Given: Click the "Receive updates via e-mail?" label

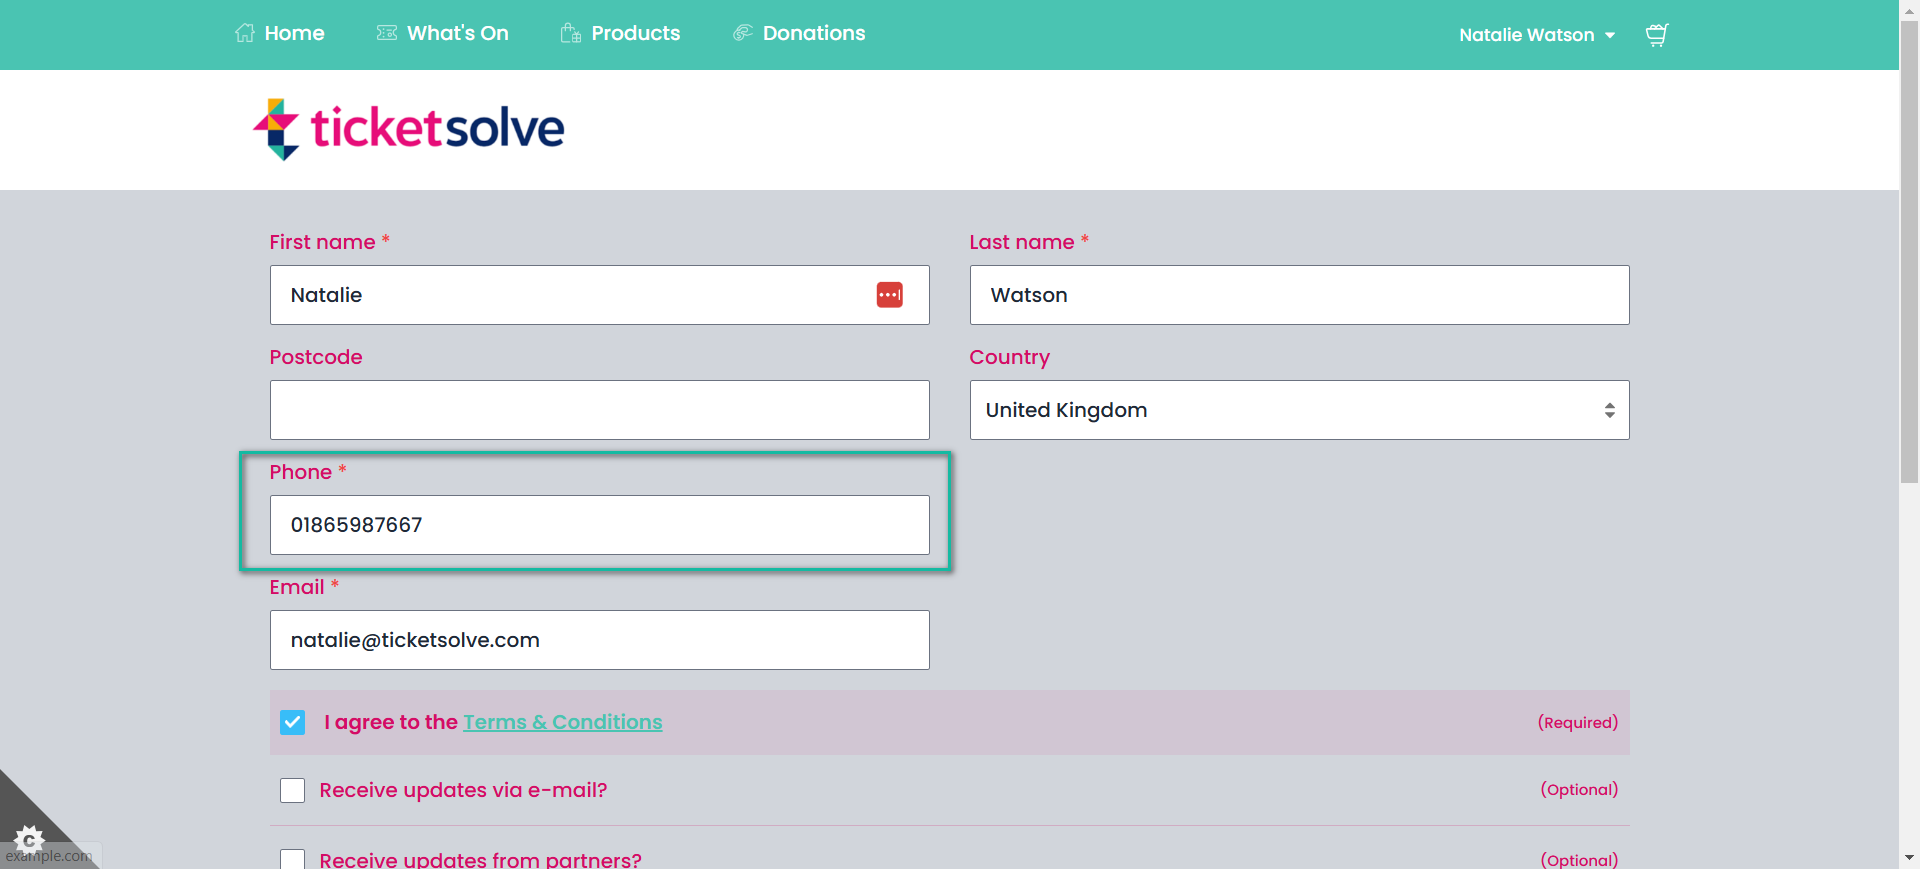Looking at the screenshot, I should [463, 790].
